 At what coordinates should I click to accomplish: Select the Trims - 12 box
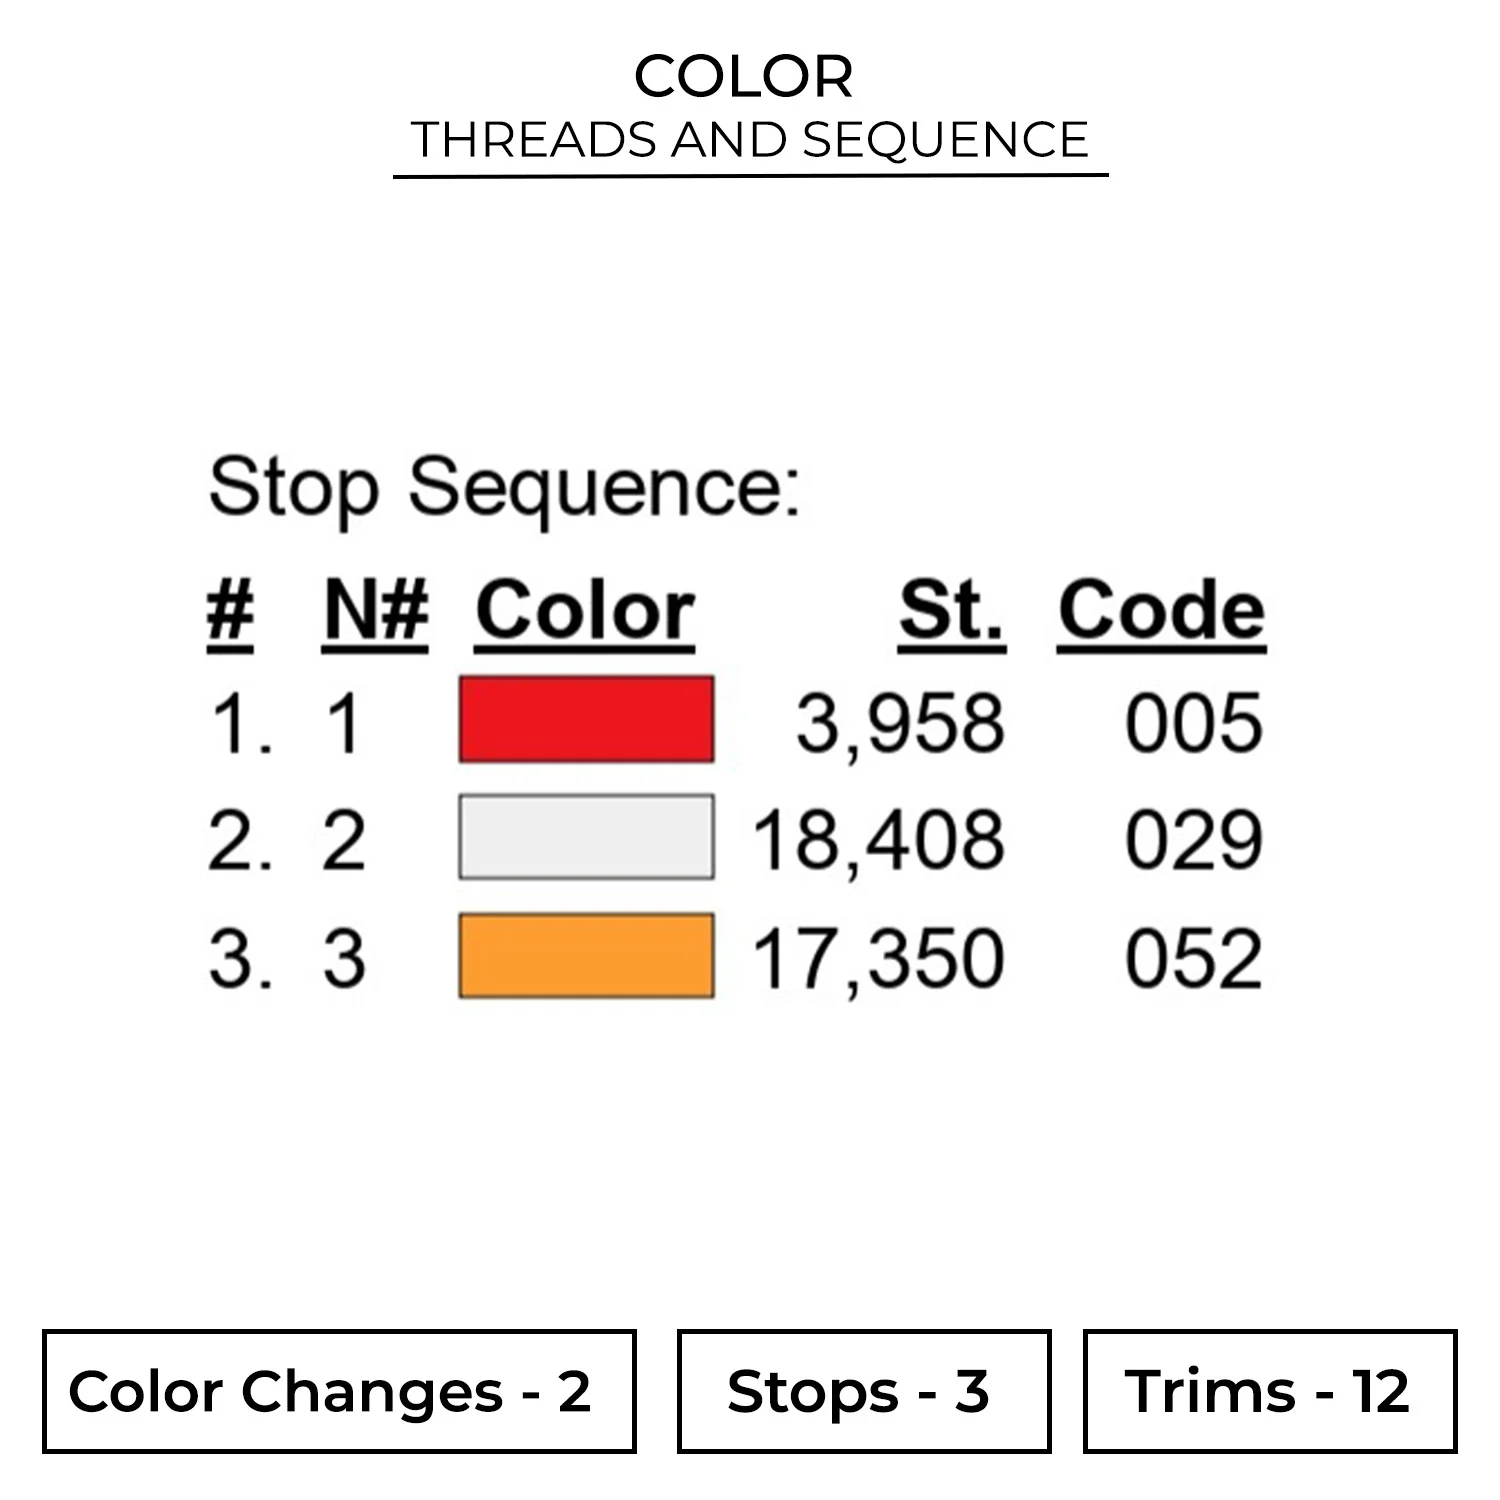tap(1269, 1391)
